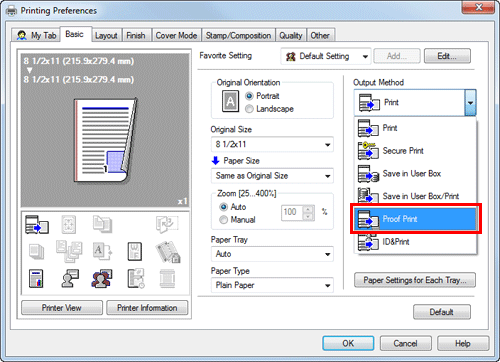This screenshot has height=362, width=500.
Task: Choose Save in User Box option
Action: click(415, 173)
